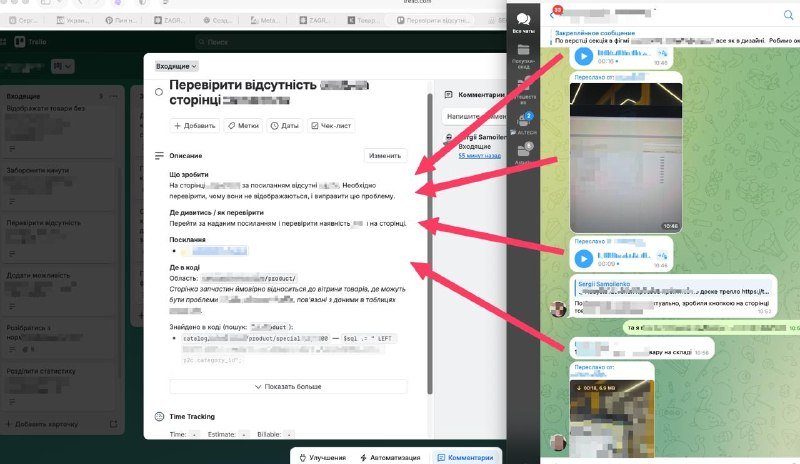Click the Описание description lines icon
Screen dimensions: 800x464
click(159, 156)
